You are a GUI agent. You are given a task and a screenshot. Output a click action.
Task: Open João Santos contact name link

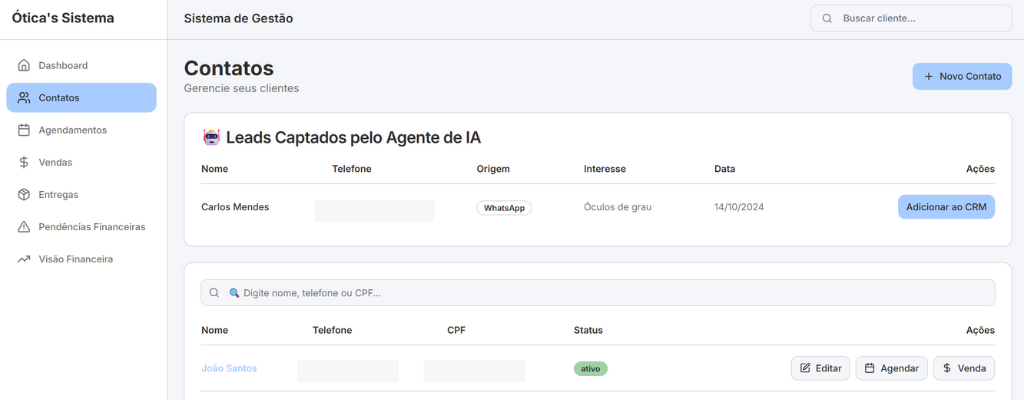(229, 368)
